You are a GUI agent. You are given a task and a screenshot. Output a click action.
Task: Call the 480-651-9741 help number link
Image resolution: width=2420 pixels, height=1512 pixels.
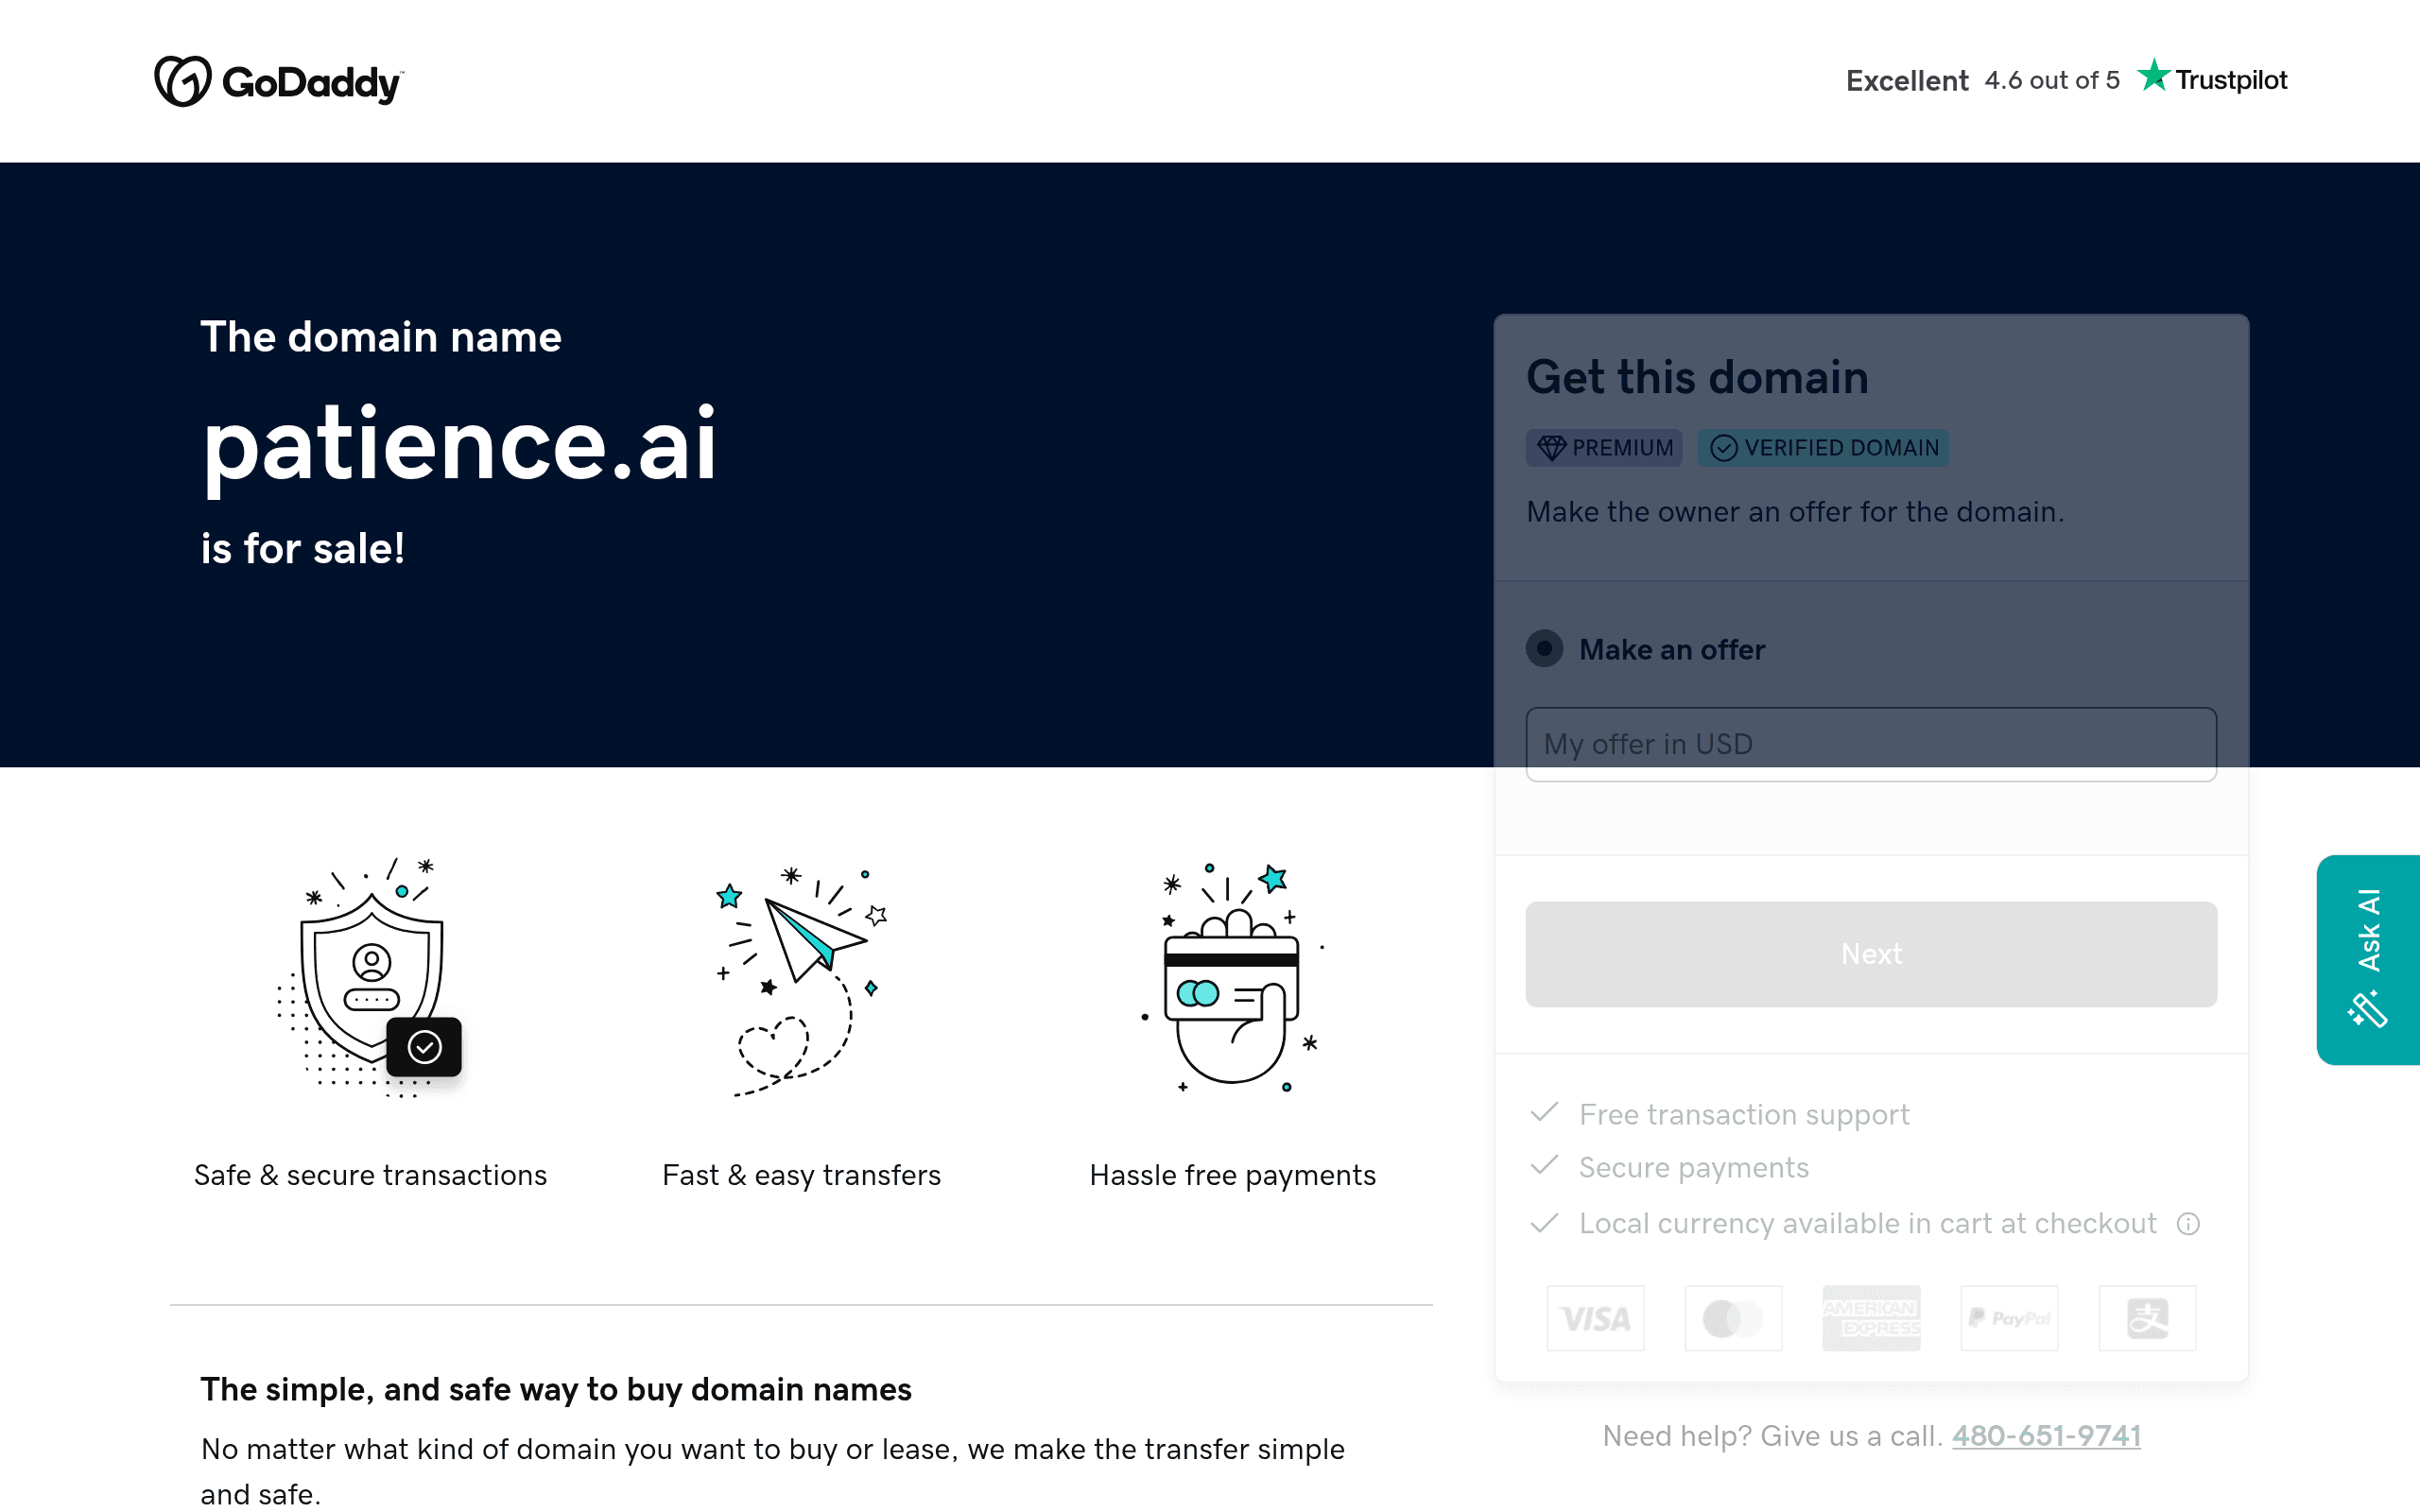coord(2046,1436)
